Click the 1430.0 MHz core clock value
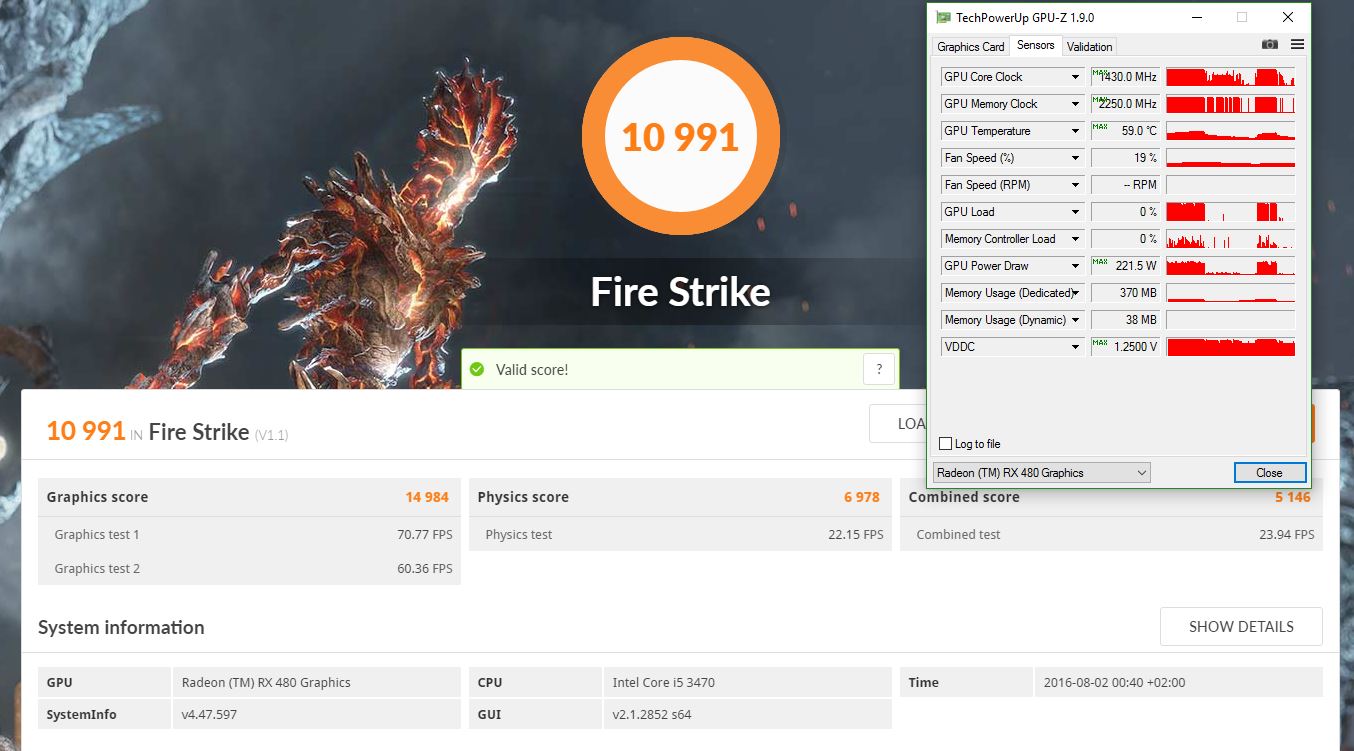The height and width of the screenshot is (751, 1354). [x=1125, y=77]
